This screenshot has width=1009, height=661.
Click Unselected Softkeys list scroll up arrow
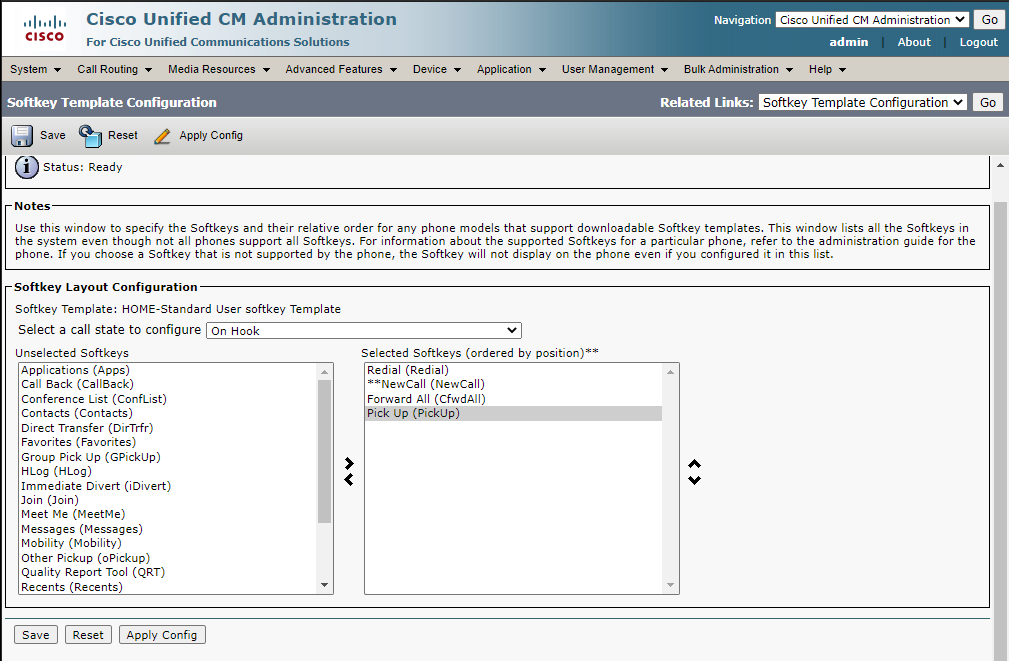(325, 371)
